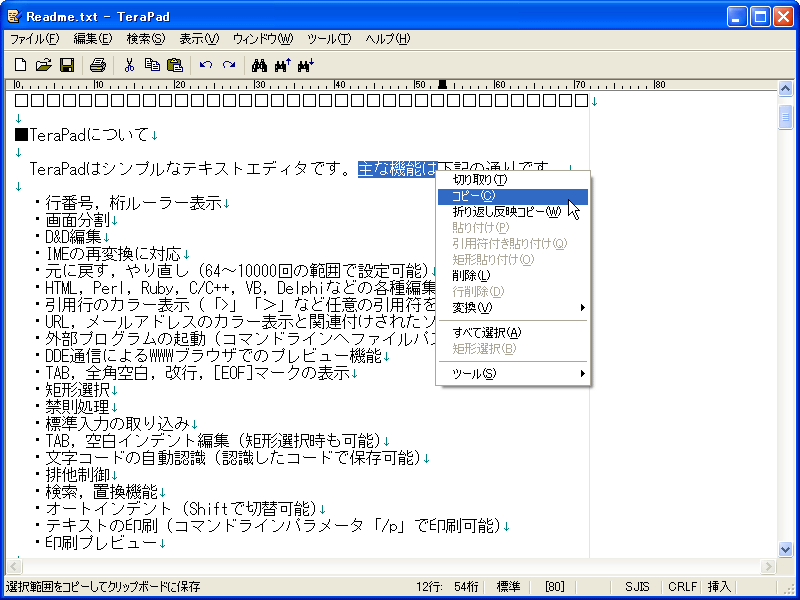Click the TeraPad app icon in the title bar
The image size is (800, 600).
coord(14,17)
